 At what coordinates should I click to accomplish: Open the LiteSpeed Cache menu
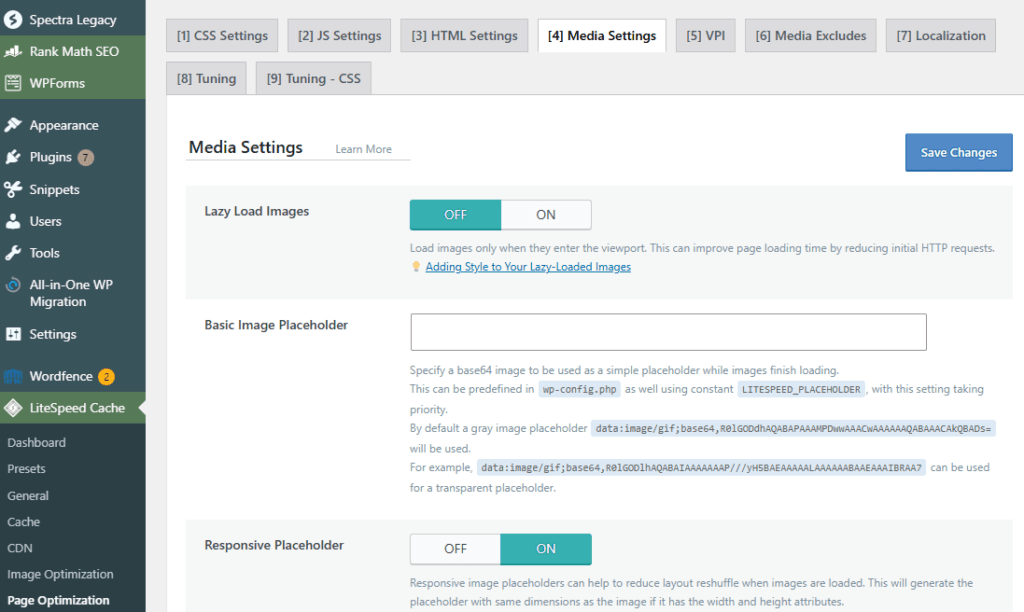tap(72, 408)
